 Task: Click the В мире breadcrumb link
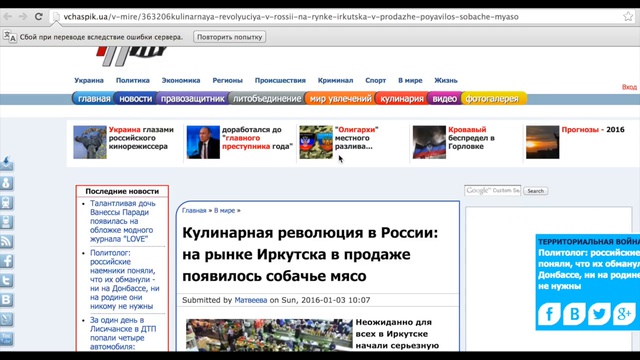(x=224, y=211)
